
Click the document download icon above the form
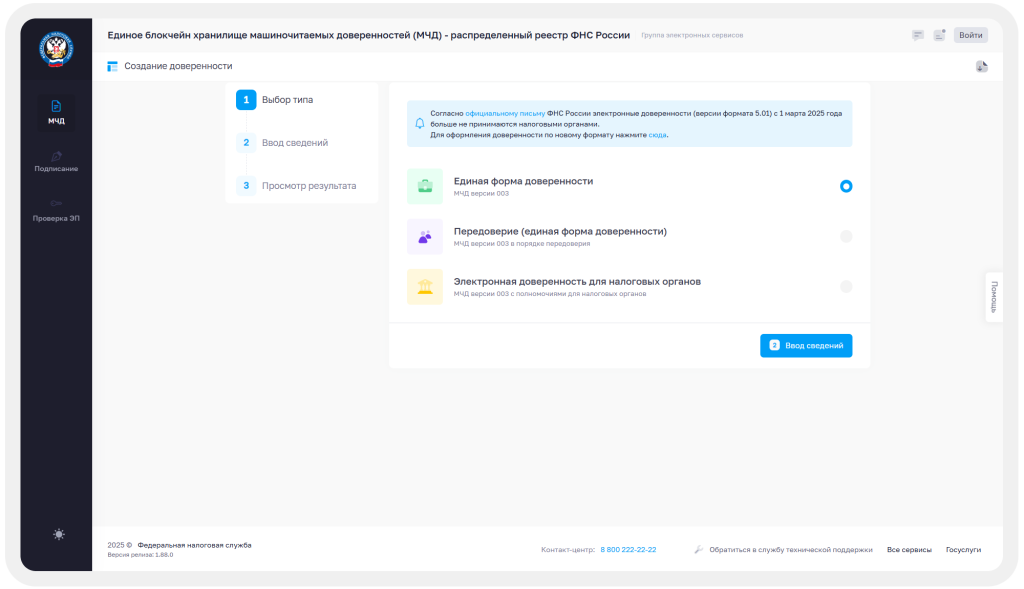[x=982, y=65]
